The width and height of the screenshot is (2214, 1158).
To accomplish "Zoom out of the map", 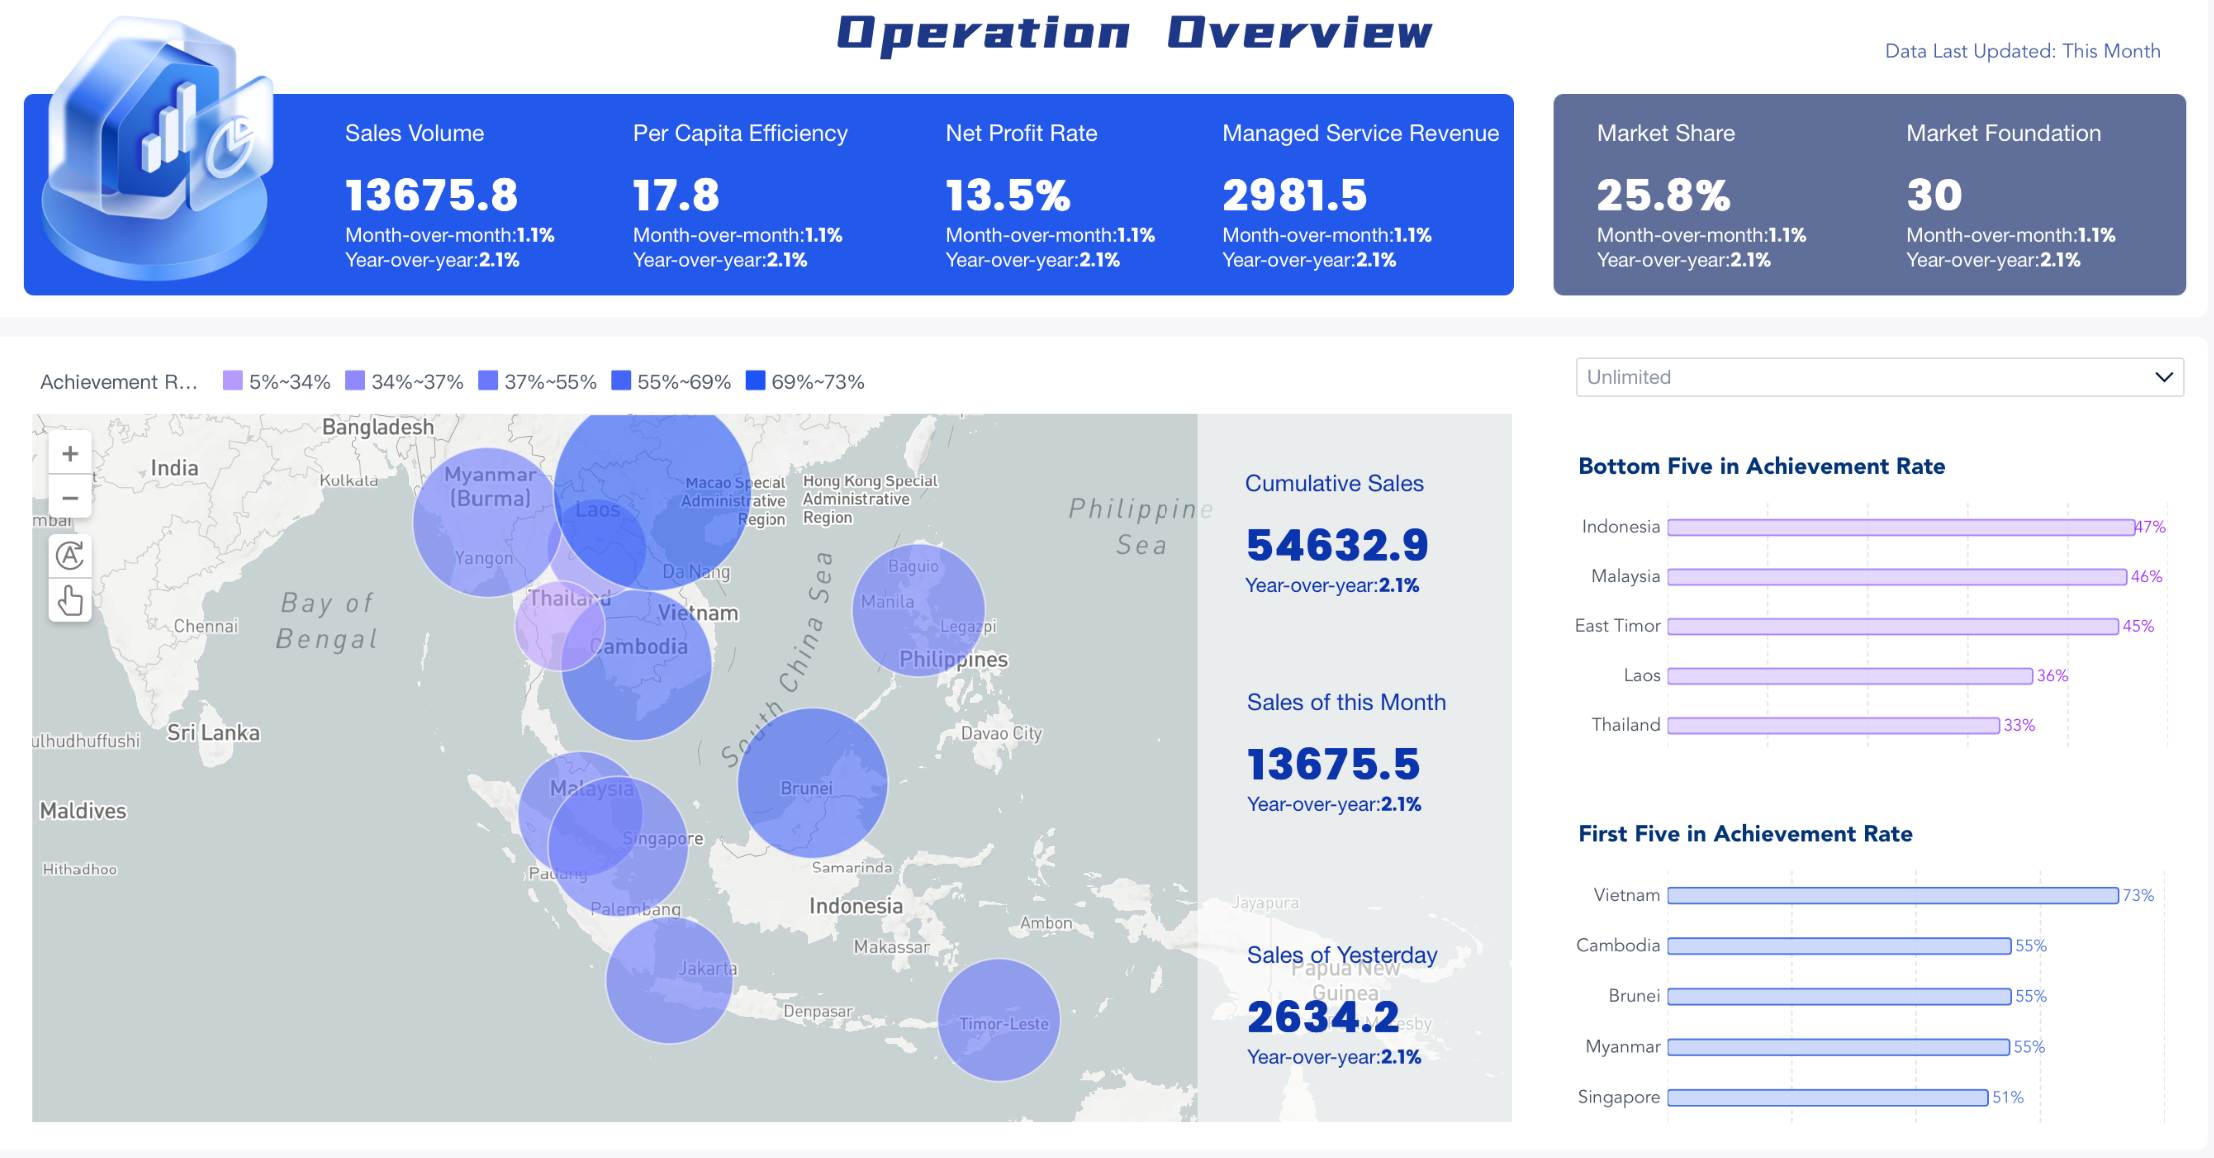I will (x=70, y=497).
